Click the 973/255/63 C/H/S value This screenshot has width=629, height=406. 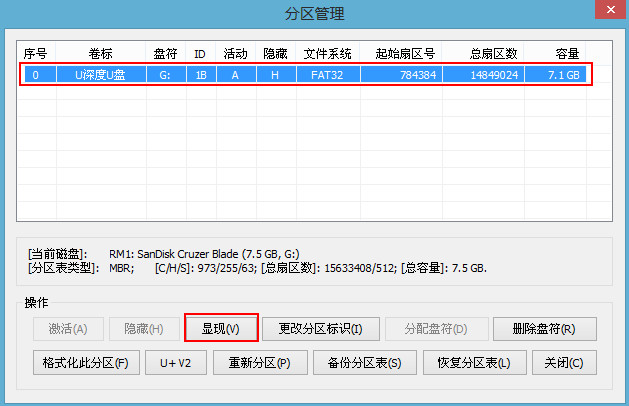tap(227, 268)
